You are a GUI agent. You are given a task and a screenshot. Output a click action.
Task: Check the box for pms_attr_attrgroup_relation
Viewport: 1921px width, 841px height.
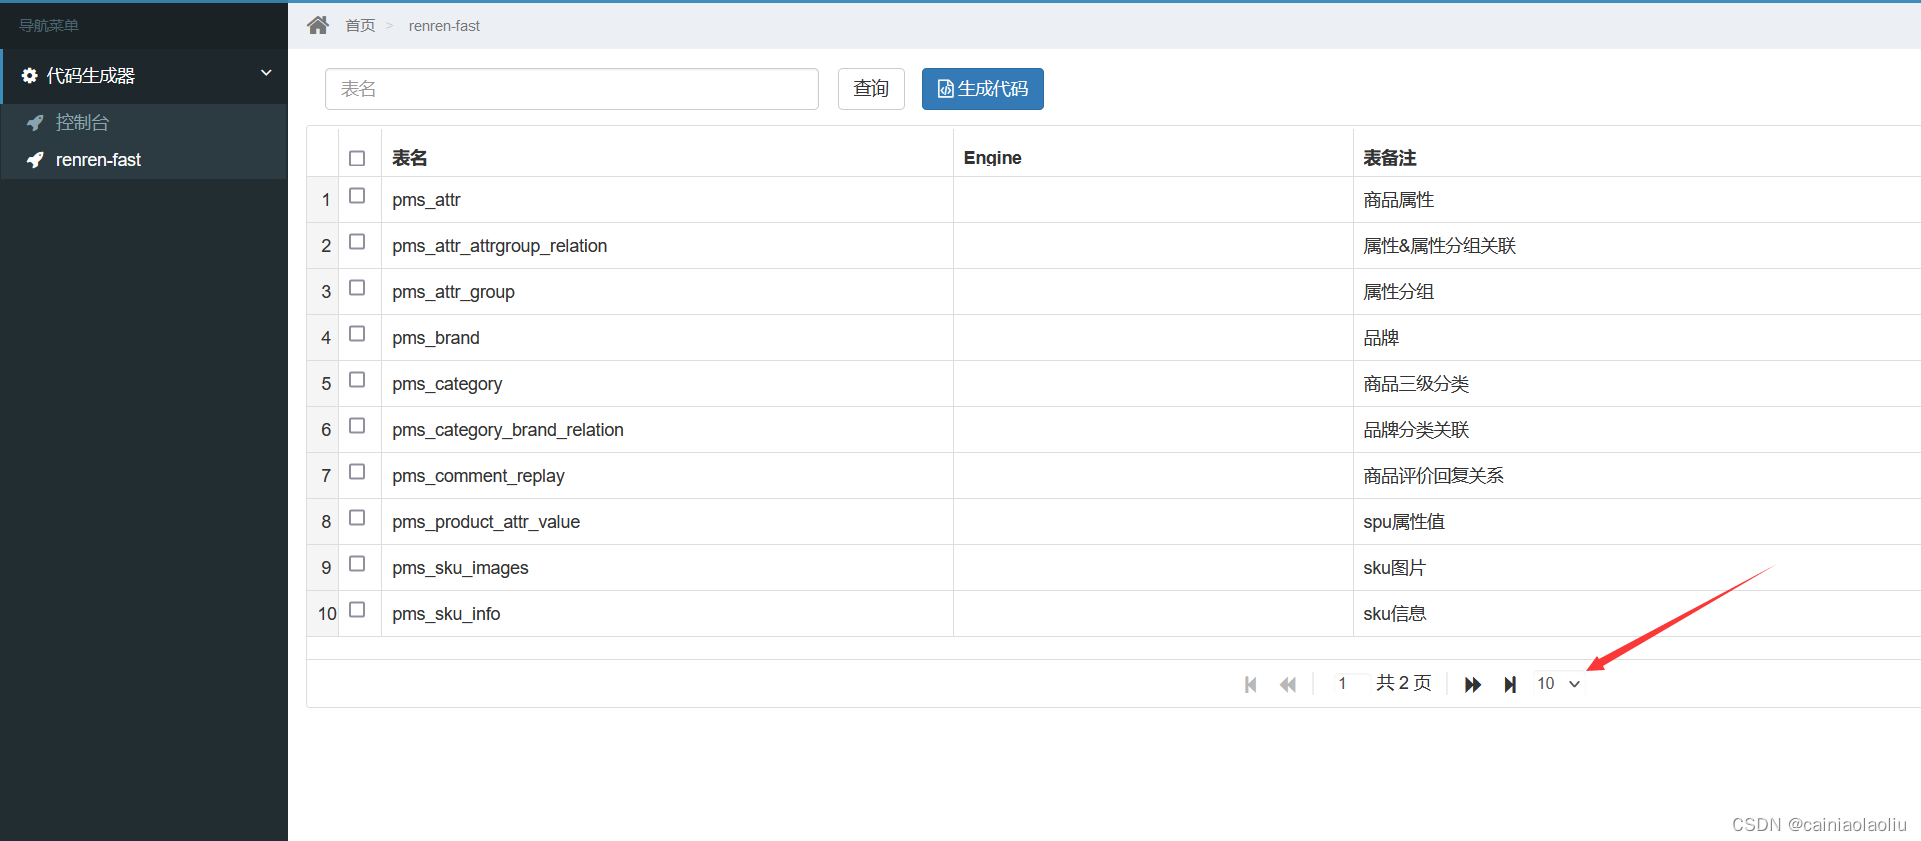(x=357, y=242)
